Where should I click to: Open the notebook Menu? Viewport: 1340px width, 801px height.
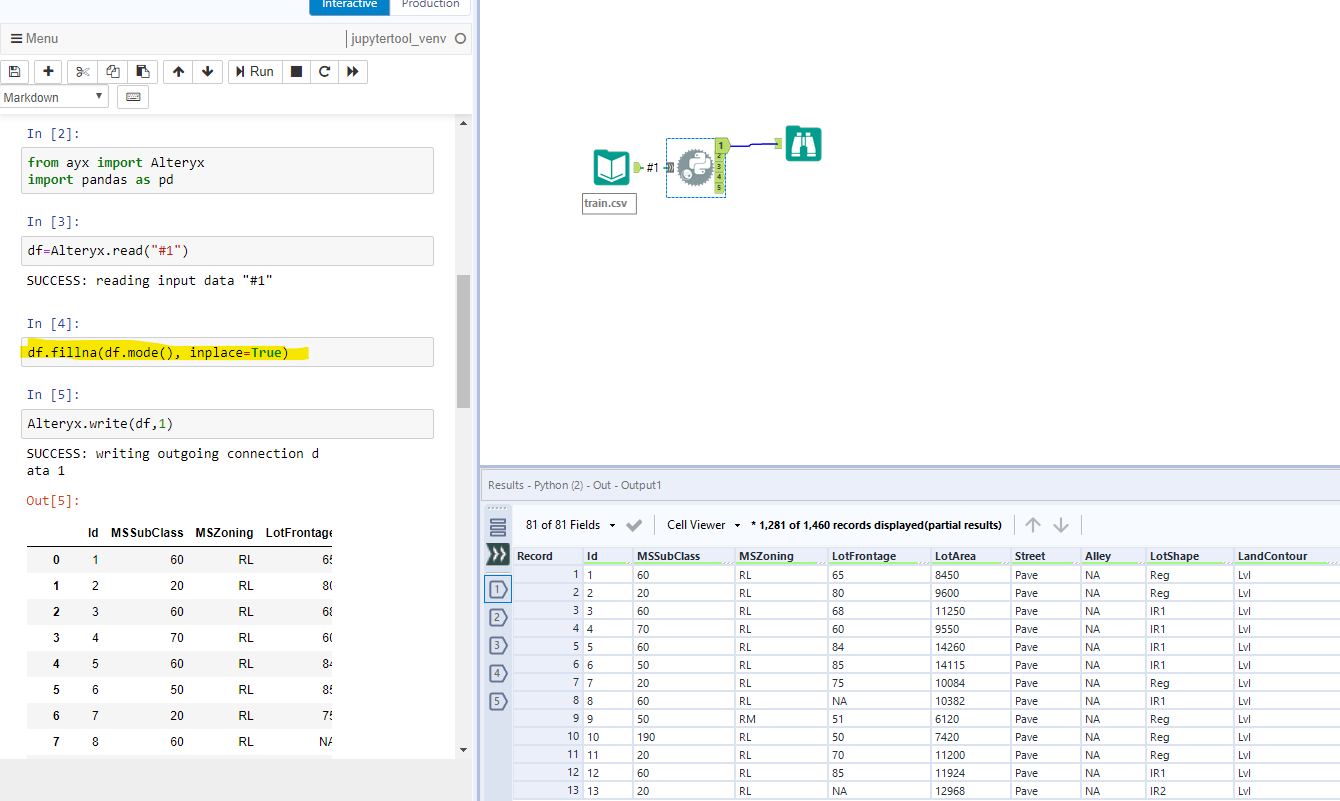(x=34, y=39)
